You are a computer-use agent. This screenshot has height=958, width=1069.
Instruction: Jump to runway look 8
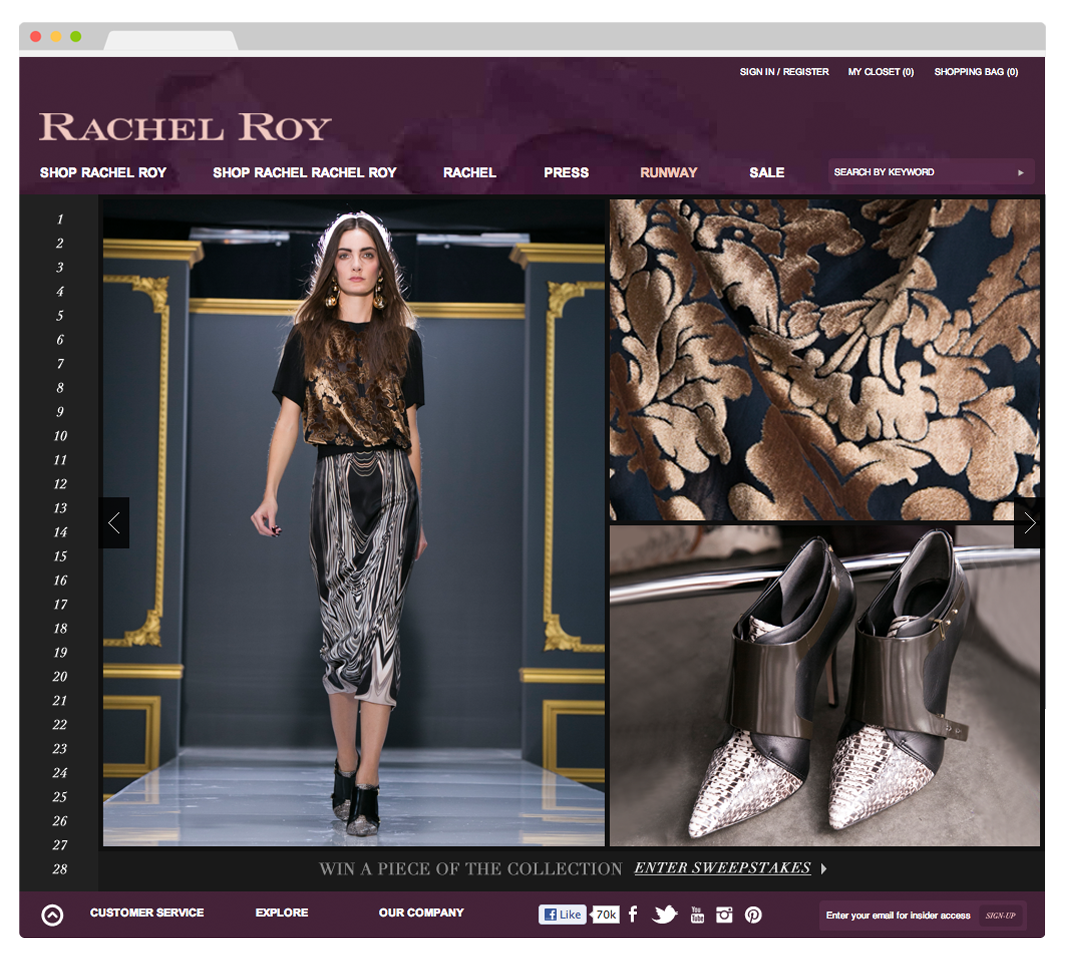point(60,387)
